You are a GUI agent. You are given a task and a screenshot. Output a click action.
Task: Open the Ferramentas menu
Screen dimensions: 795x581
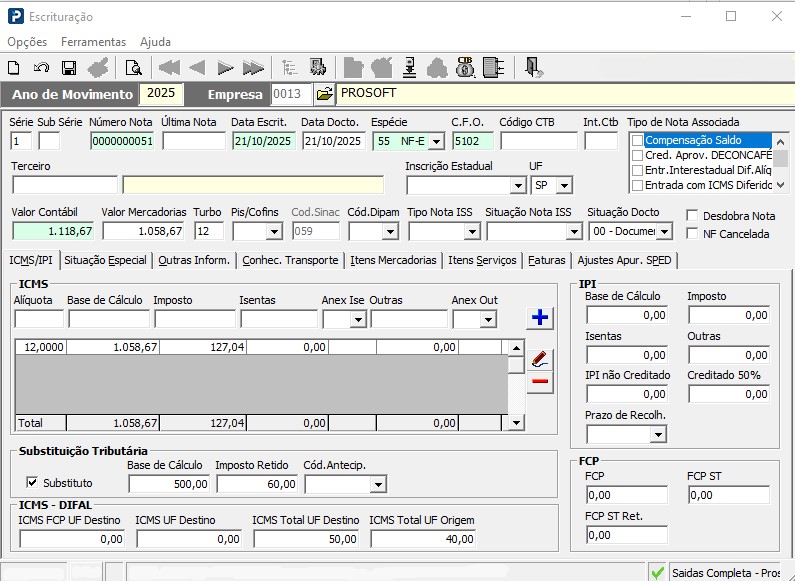(x=93, y=42)
